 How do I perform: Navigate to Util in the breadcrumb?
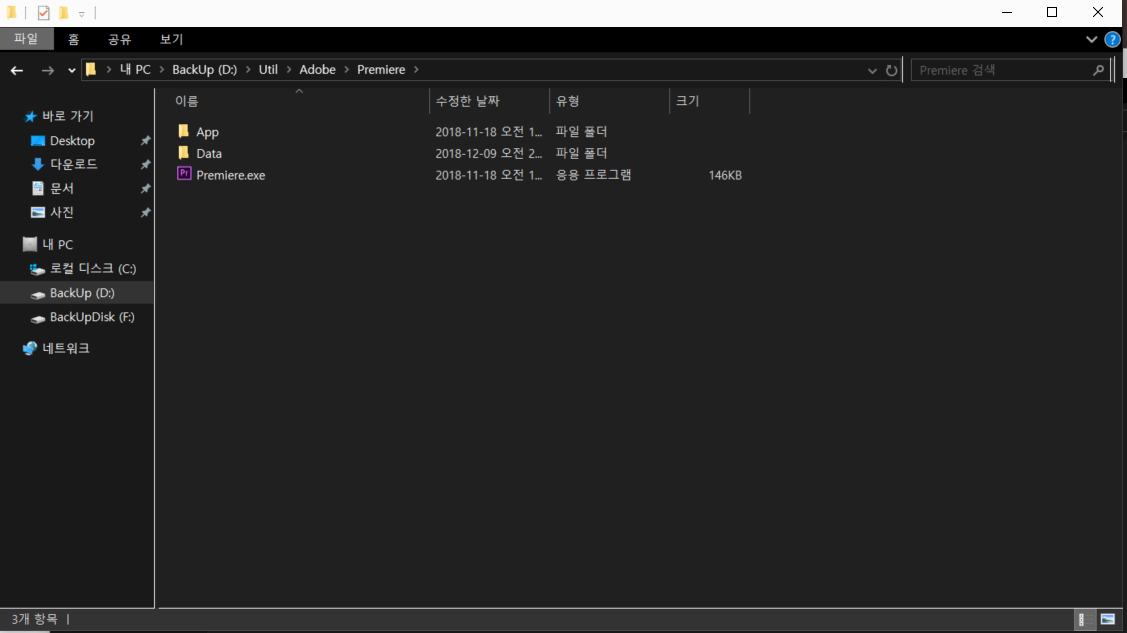[x=268, y=70]
